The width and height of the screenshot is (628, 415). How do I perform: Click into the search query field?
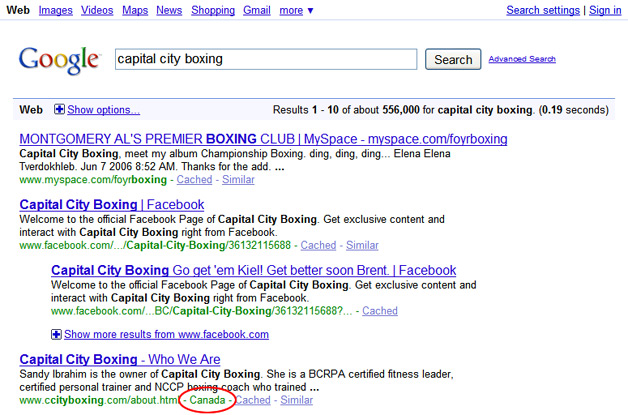click(x=266, y=59)
